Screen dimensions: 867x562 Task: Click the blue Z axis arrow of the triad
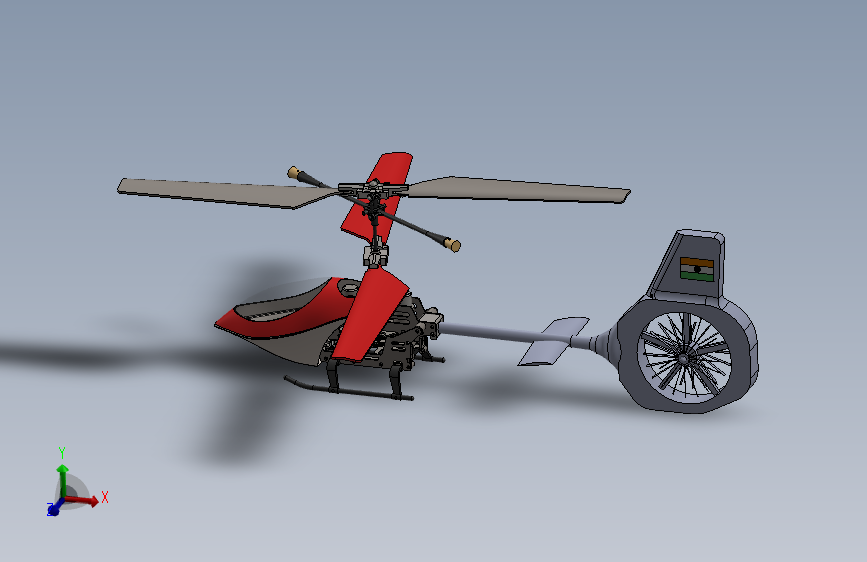click(54, 508)
